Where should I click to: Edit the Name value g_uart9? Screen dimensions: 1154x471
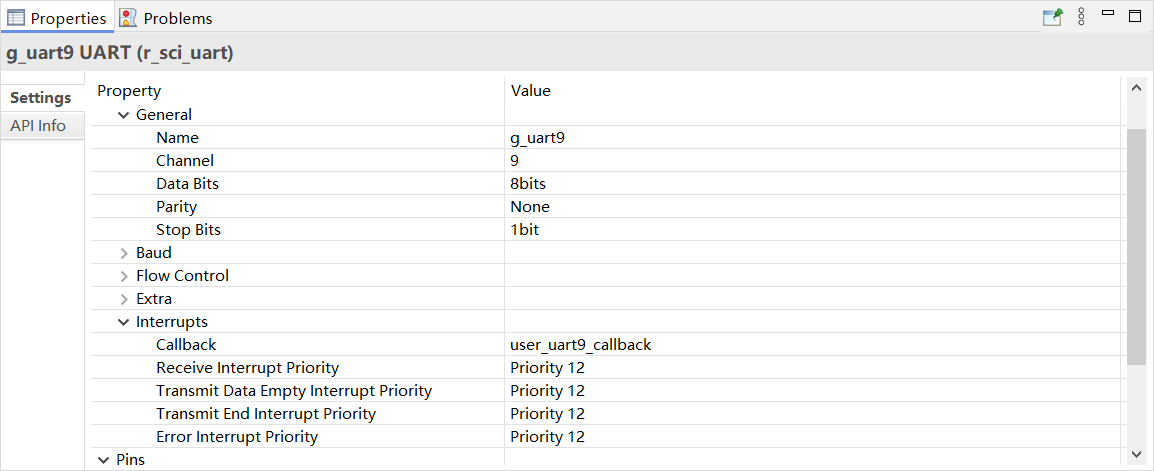pos(537,138)
